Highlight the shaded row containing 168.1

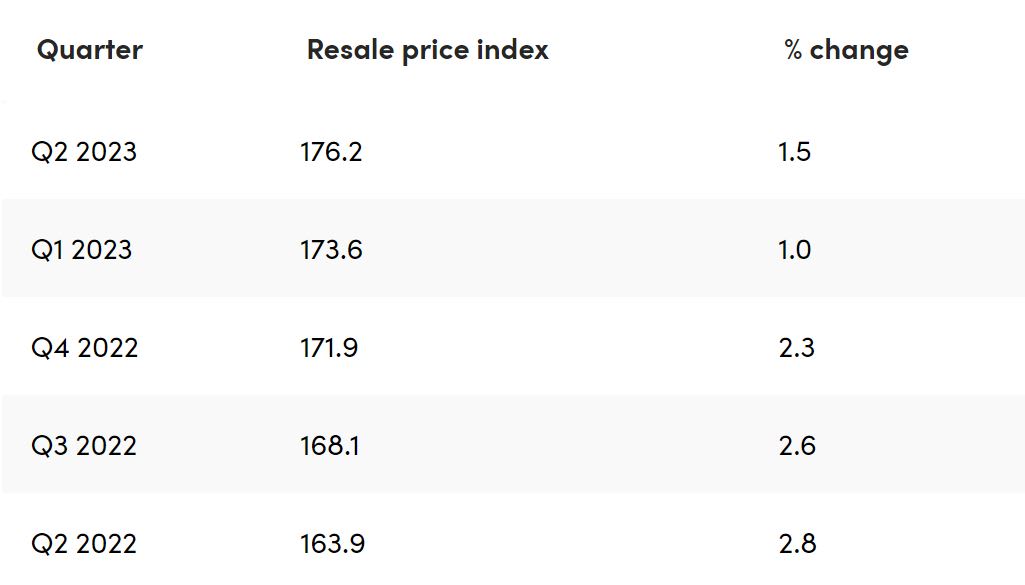click(x=560, y=446)
